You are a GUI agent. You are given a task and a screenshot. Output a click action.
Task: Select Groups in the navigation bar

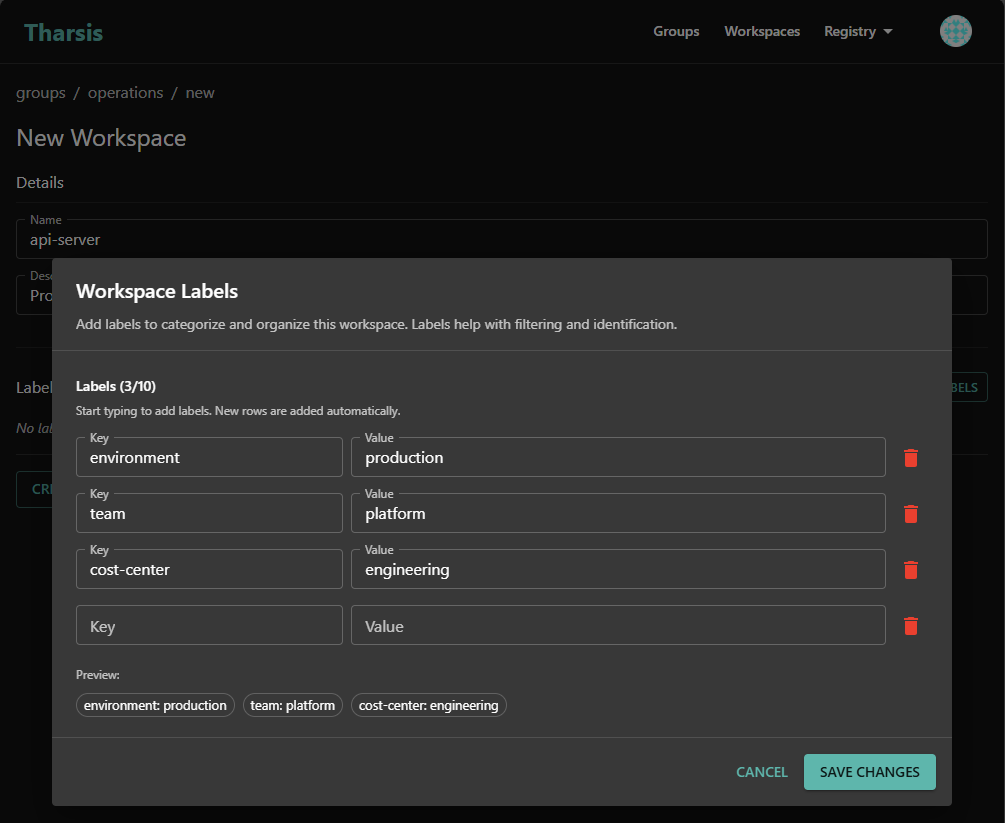(x=676, y=31)
